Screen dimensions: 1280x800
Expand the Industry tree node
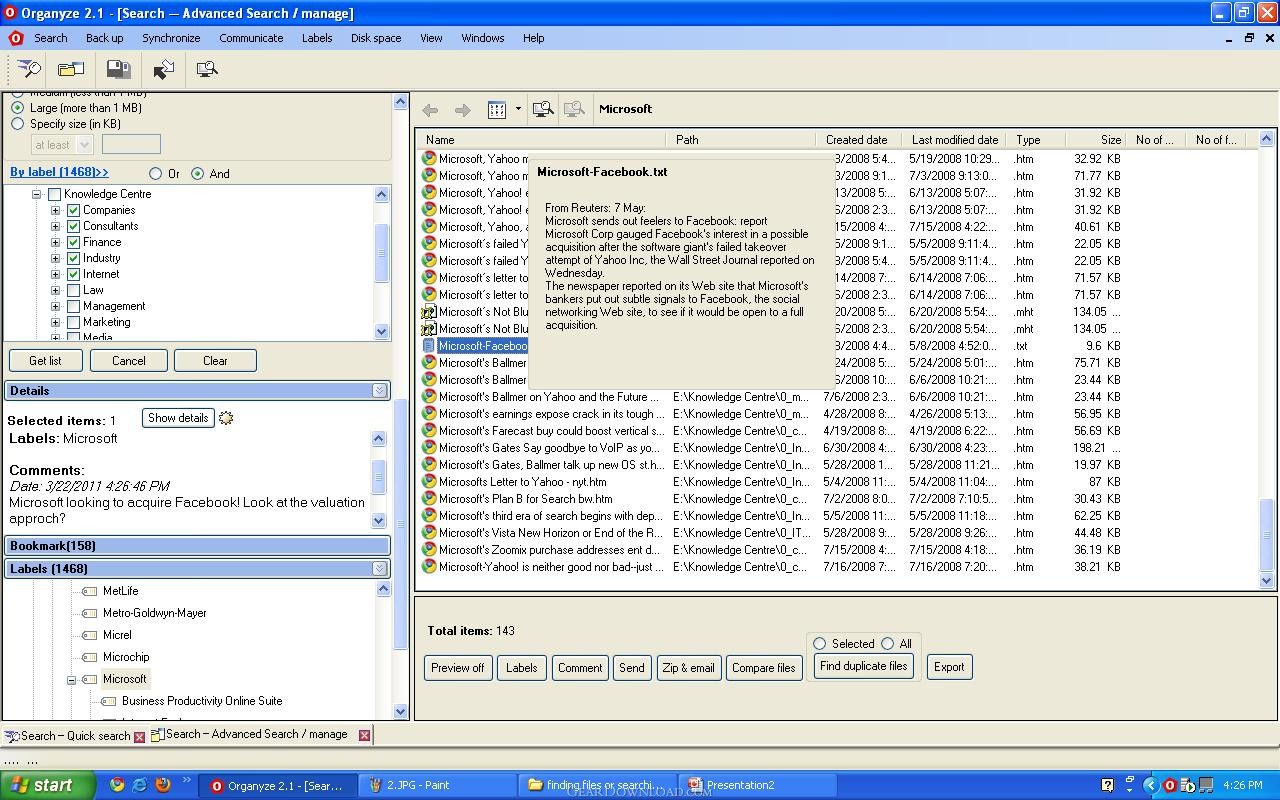(x=56, y=258)
